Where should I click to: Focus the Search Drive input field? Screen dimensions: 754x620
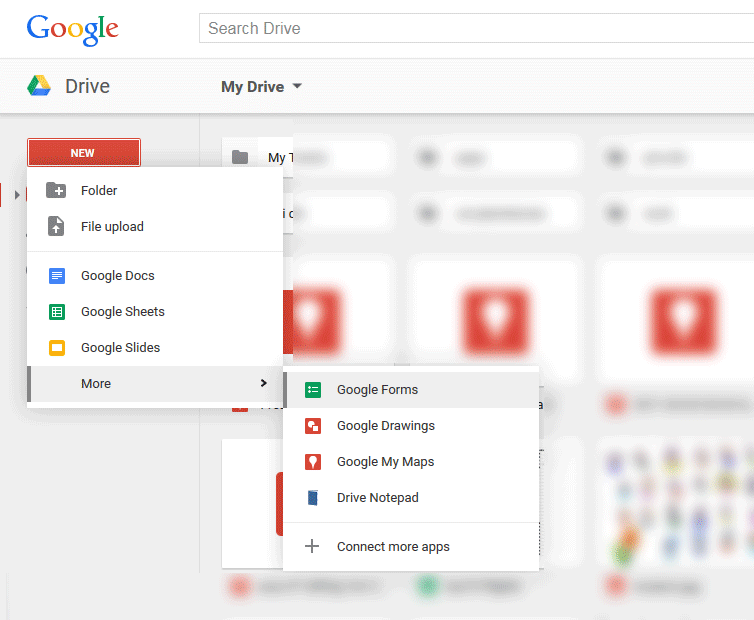click(x=476, y=28)
